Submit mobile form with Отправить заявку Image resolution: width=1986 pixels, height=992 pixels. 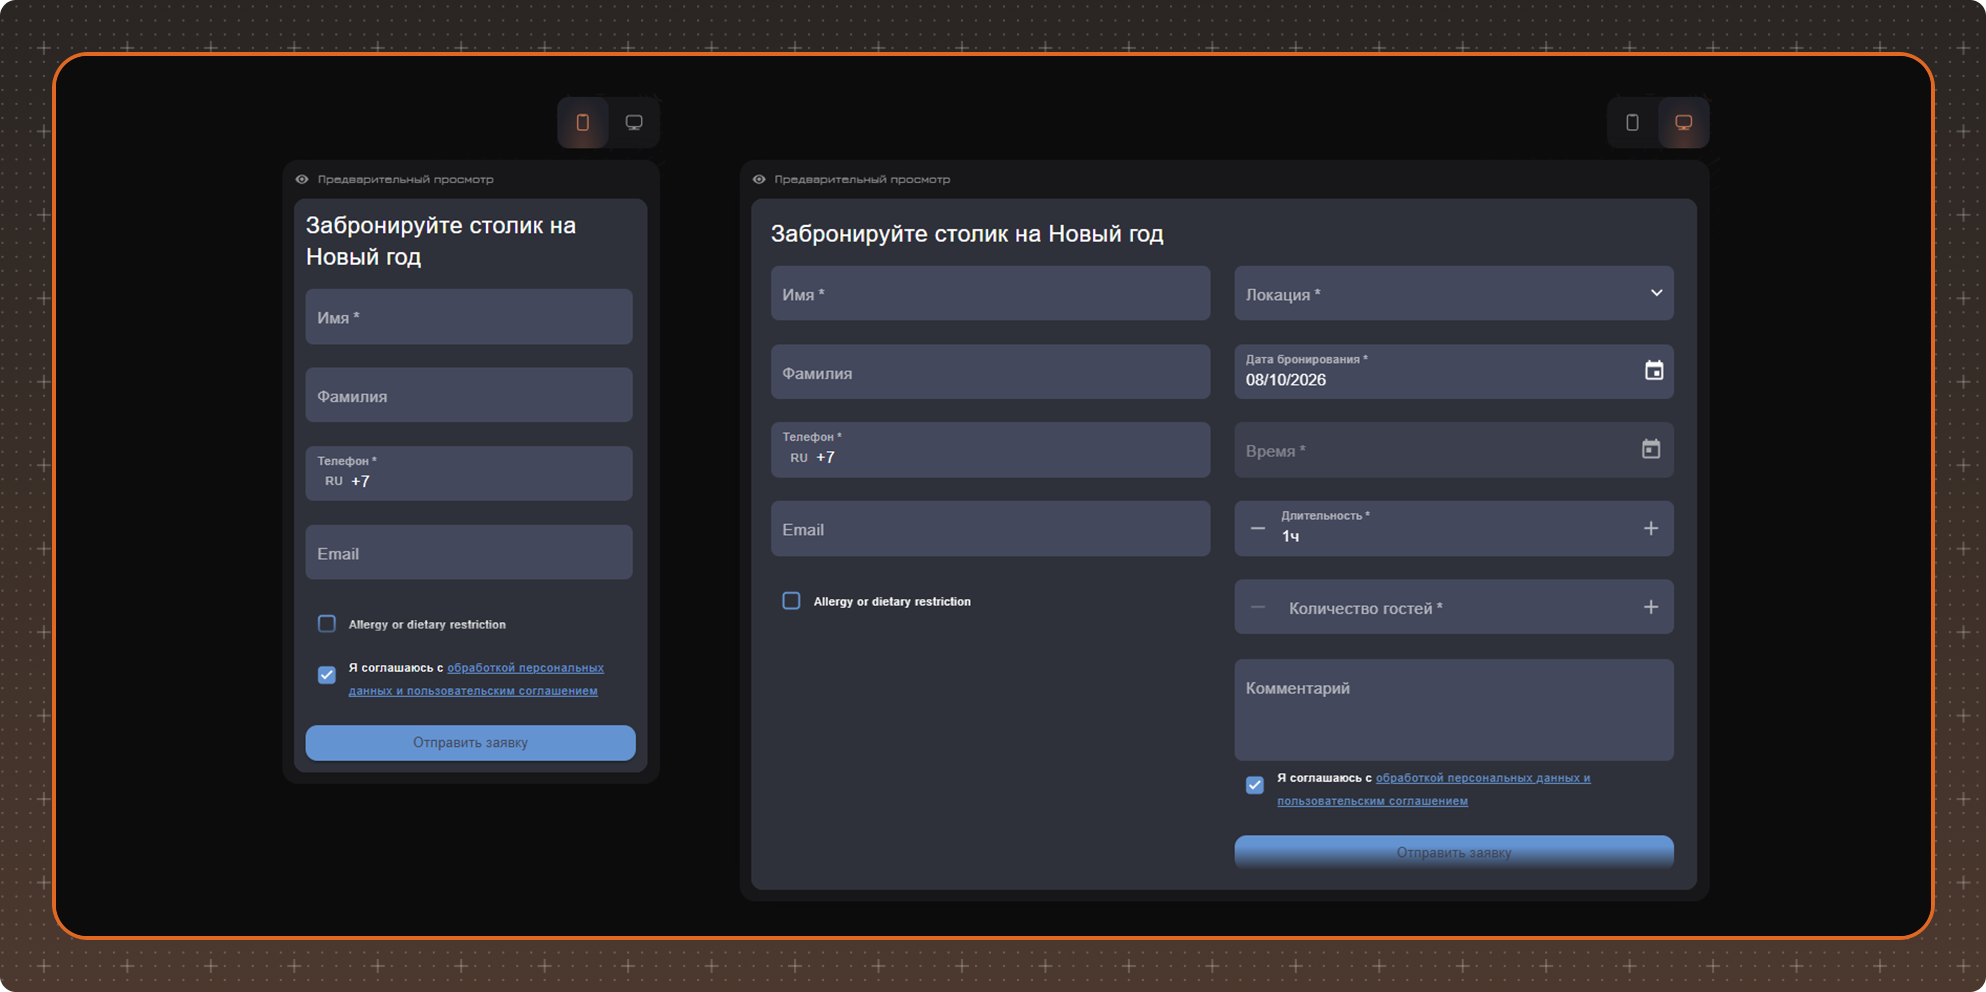point(470,743)
